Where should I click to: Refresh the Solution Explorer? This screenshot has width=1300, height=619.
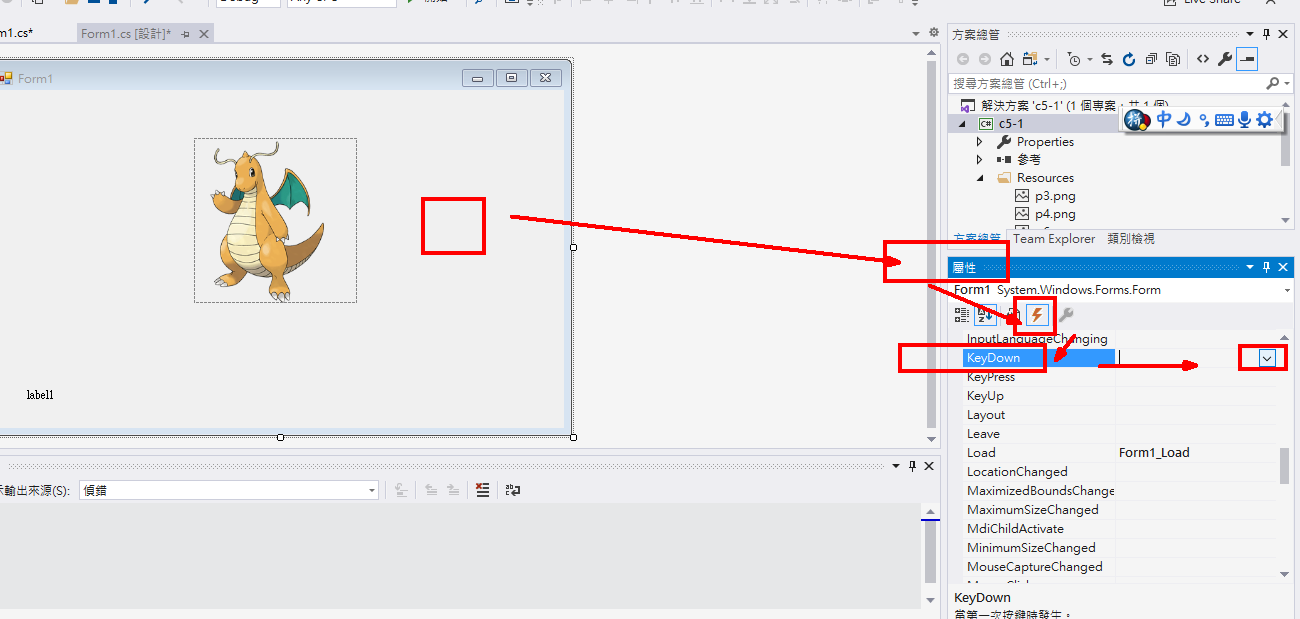(1129, 59)
